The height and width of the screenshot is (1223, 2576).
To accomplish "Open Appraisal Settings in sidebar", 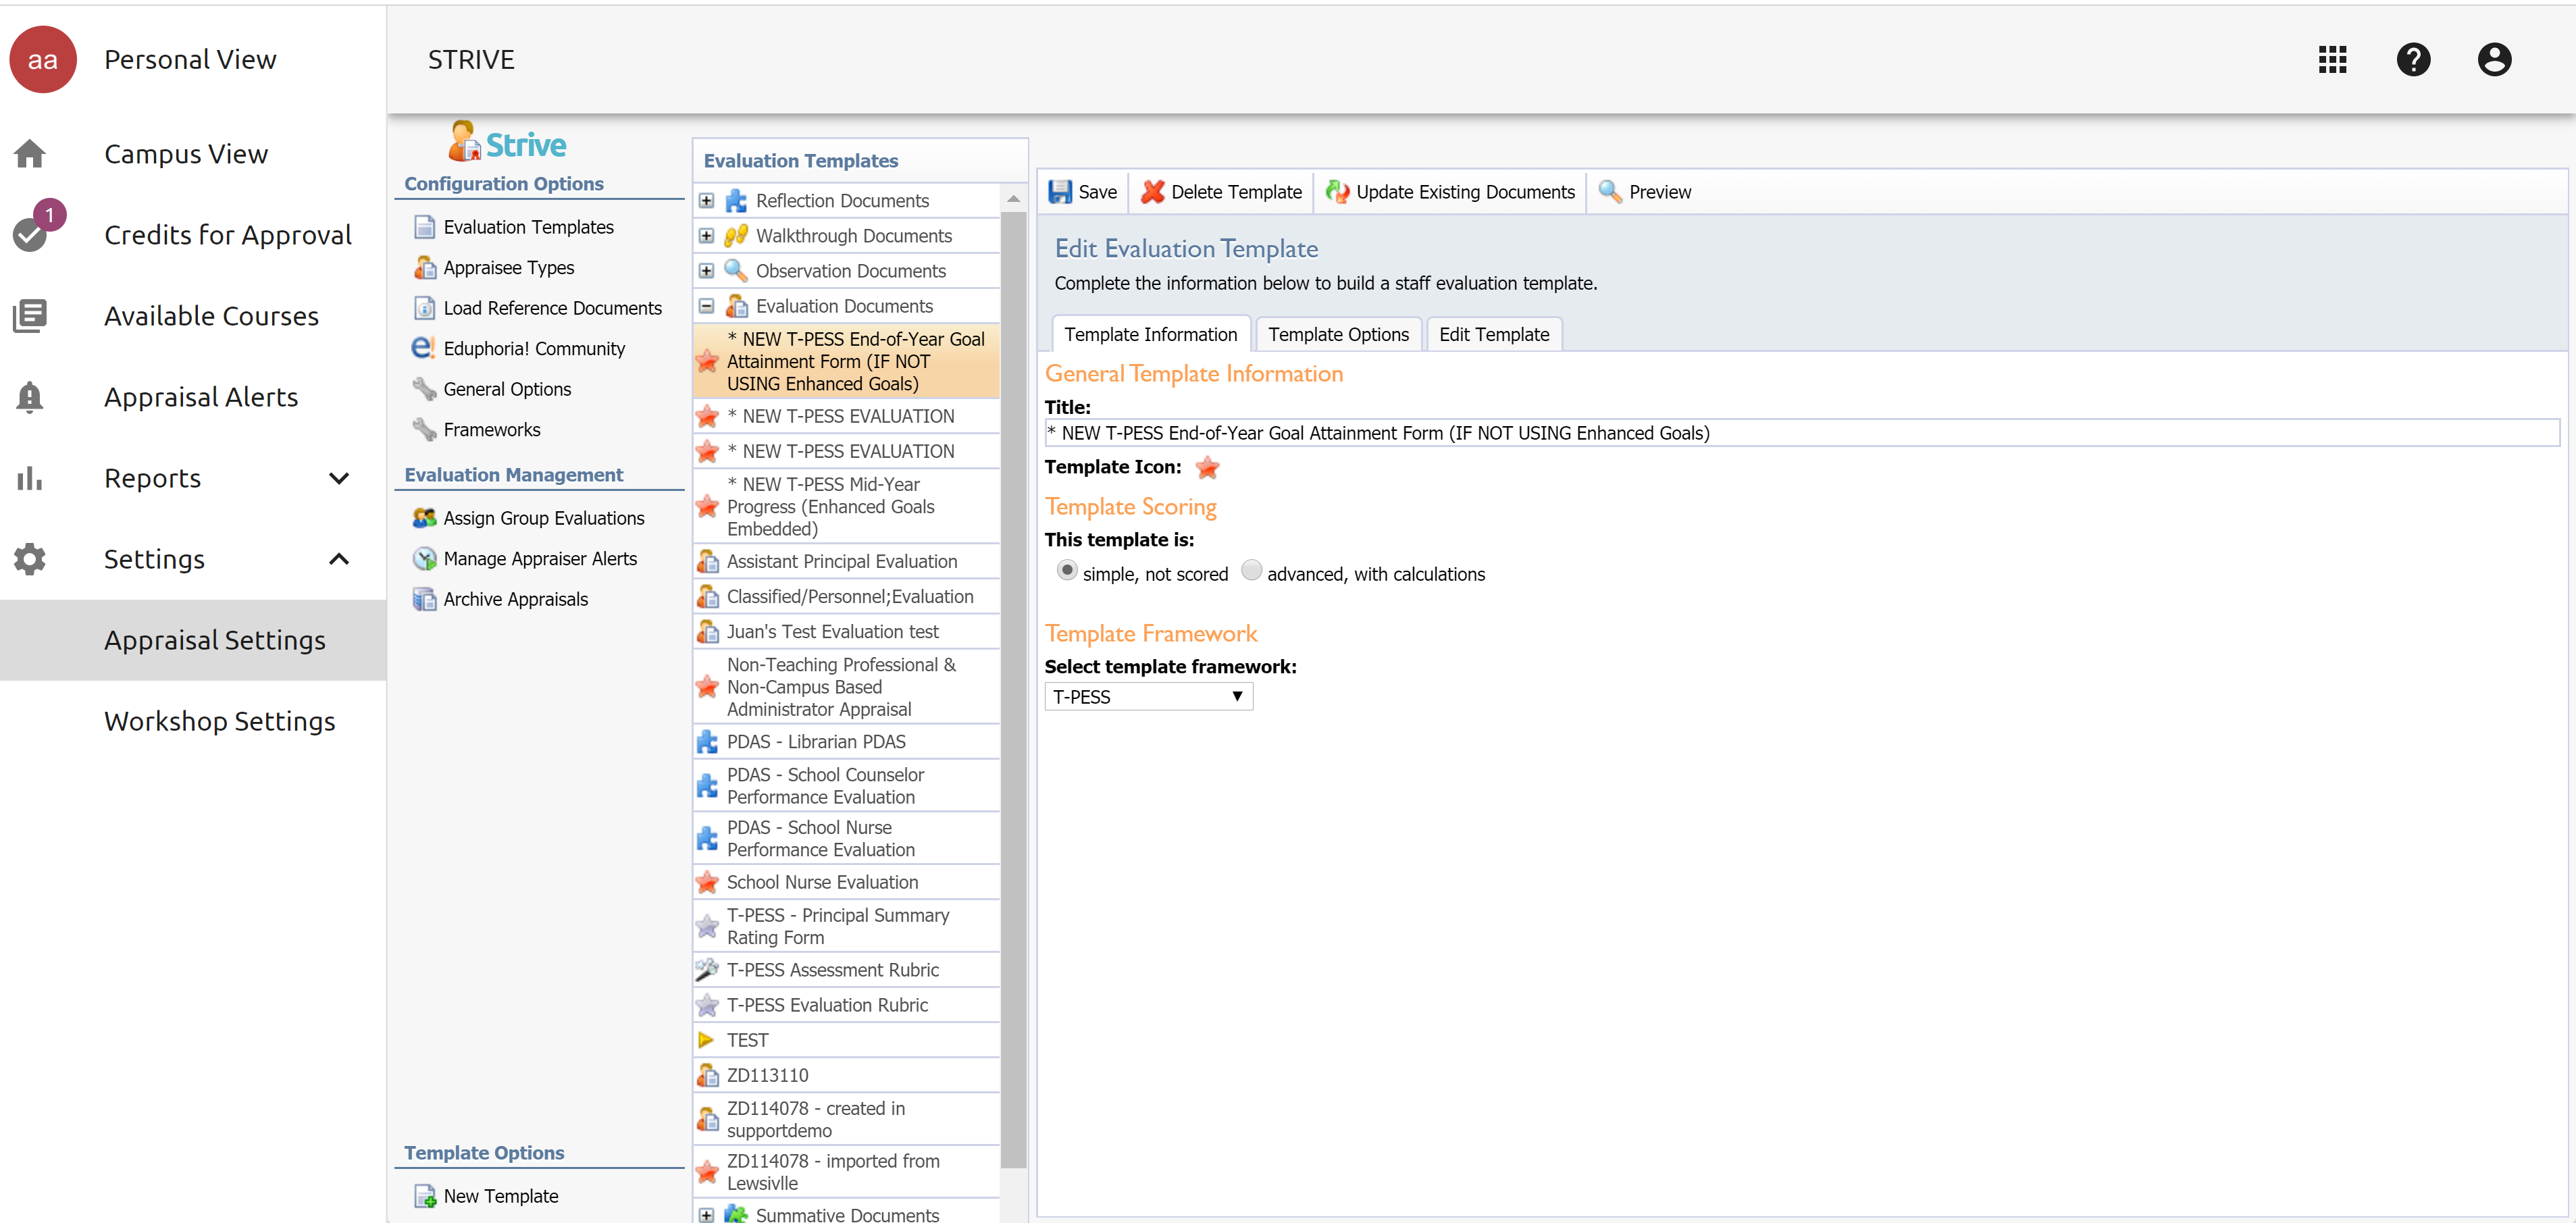I will click(x=193, y=640).
